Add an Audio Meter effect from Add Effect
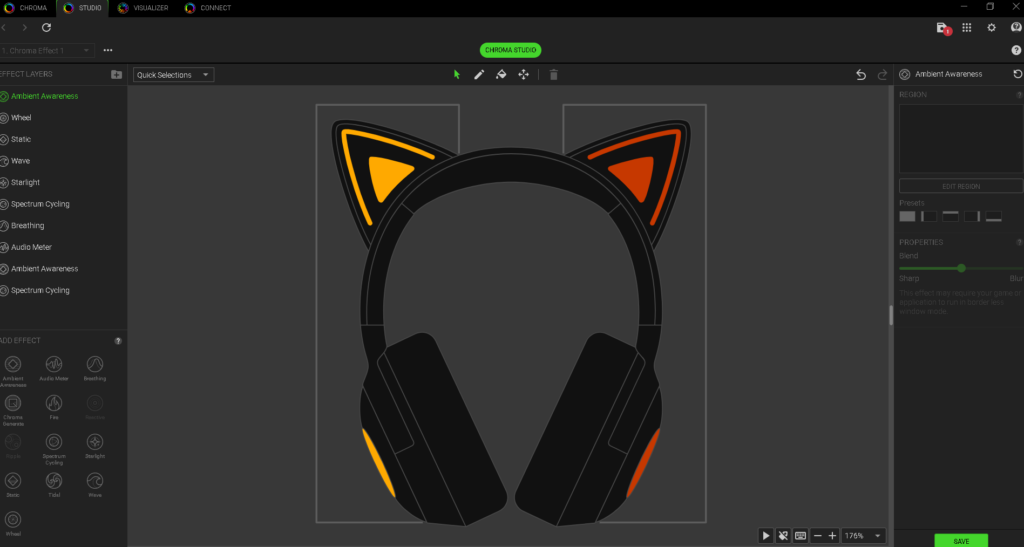The image size is (1024, 547). (54, 368)
